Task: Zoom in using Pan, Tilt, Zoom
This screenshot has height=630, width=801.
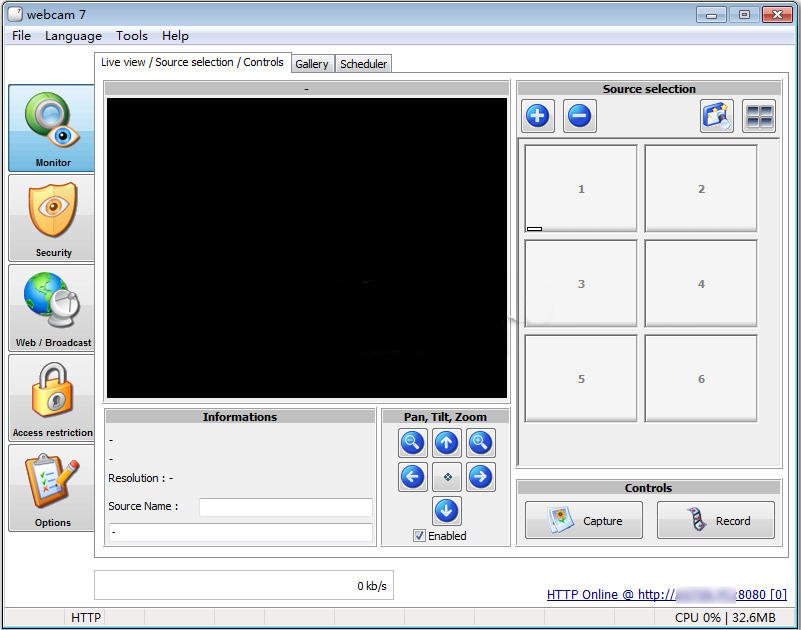Action: [x=480, y=442]
